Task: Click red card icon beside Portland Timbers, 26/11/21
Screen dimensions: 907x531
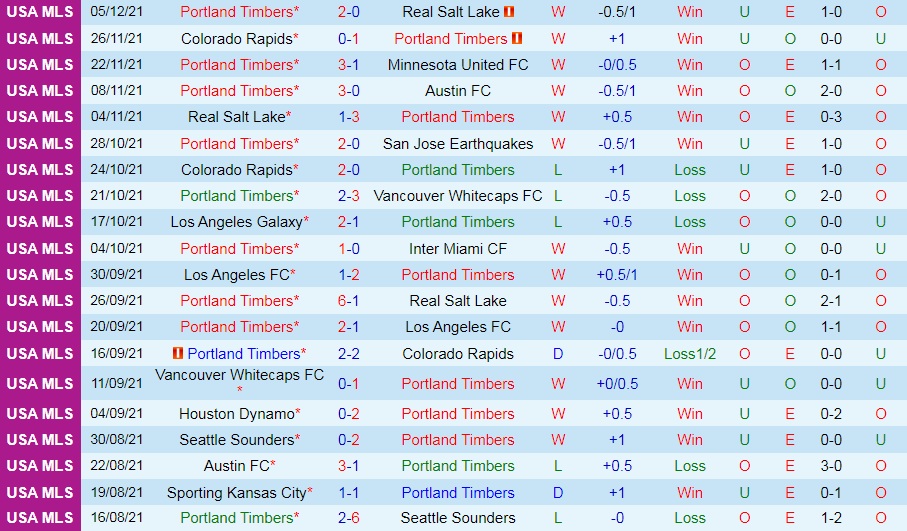Action: tap(517, 39)
